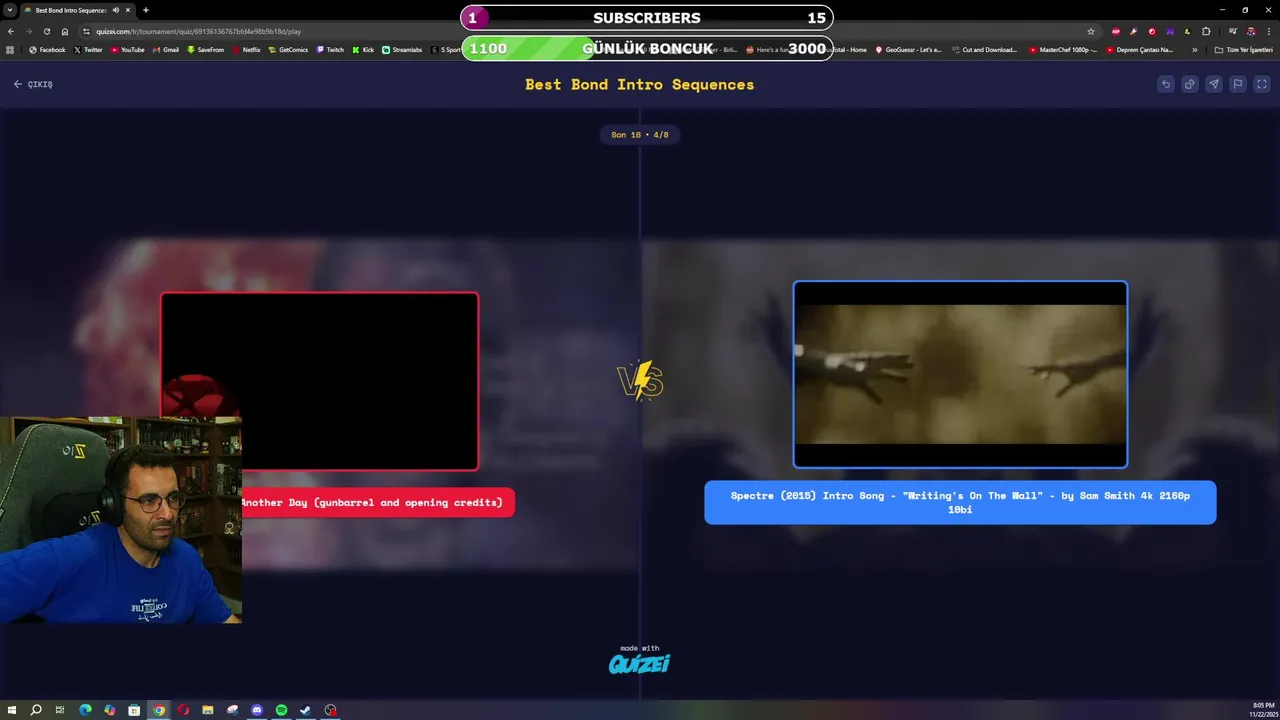The width and height of the screenshot is (1280, 720).
Task: Open Tüm Yer İşaretleri bookmarks folder
Action: [x=1244, y=50]
